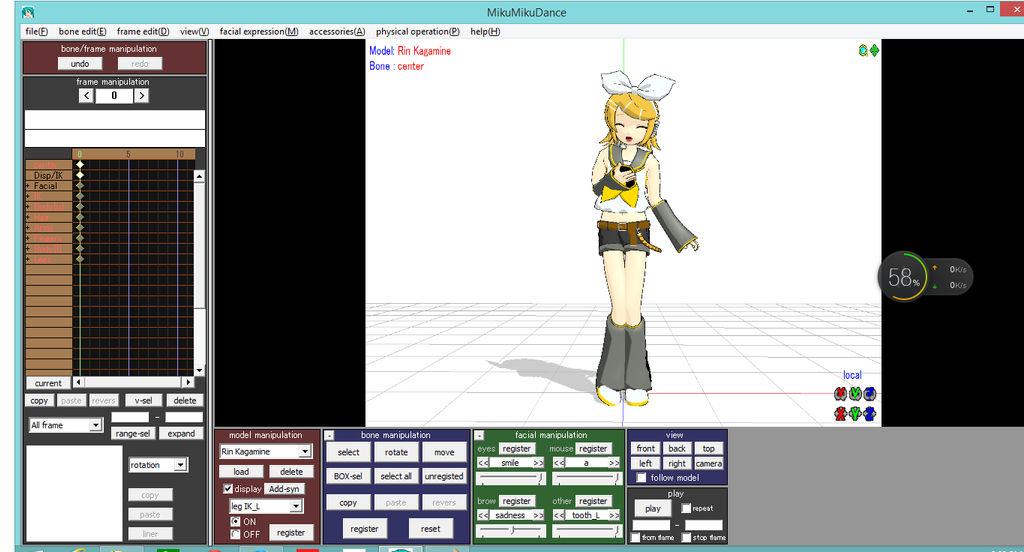The height and width of the screenshot is (552, 1024).
Task: Click the play button
Action: (x=653, y=508)
